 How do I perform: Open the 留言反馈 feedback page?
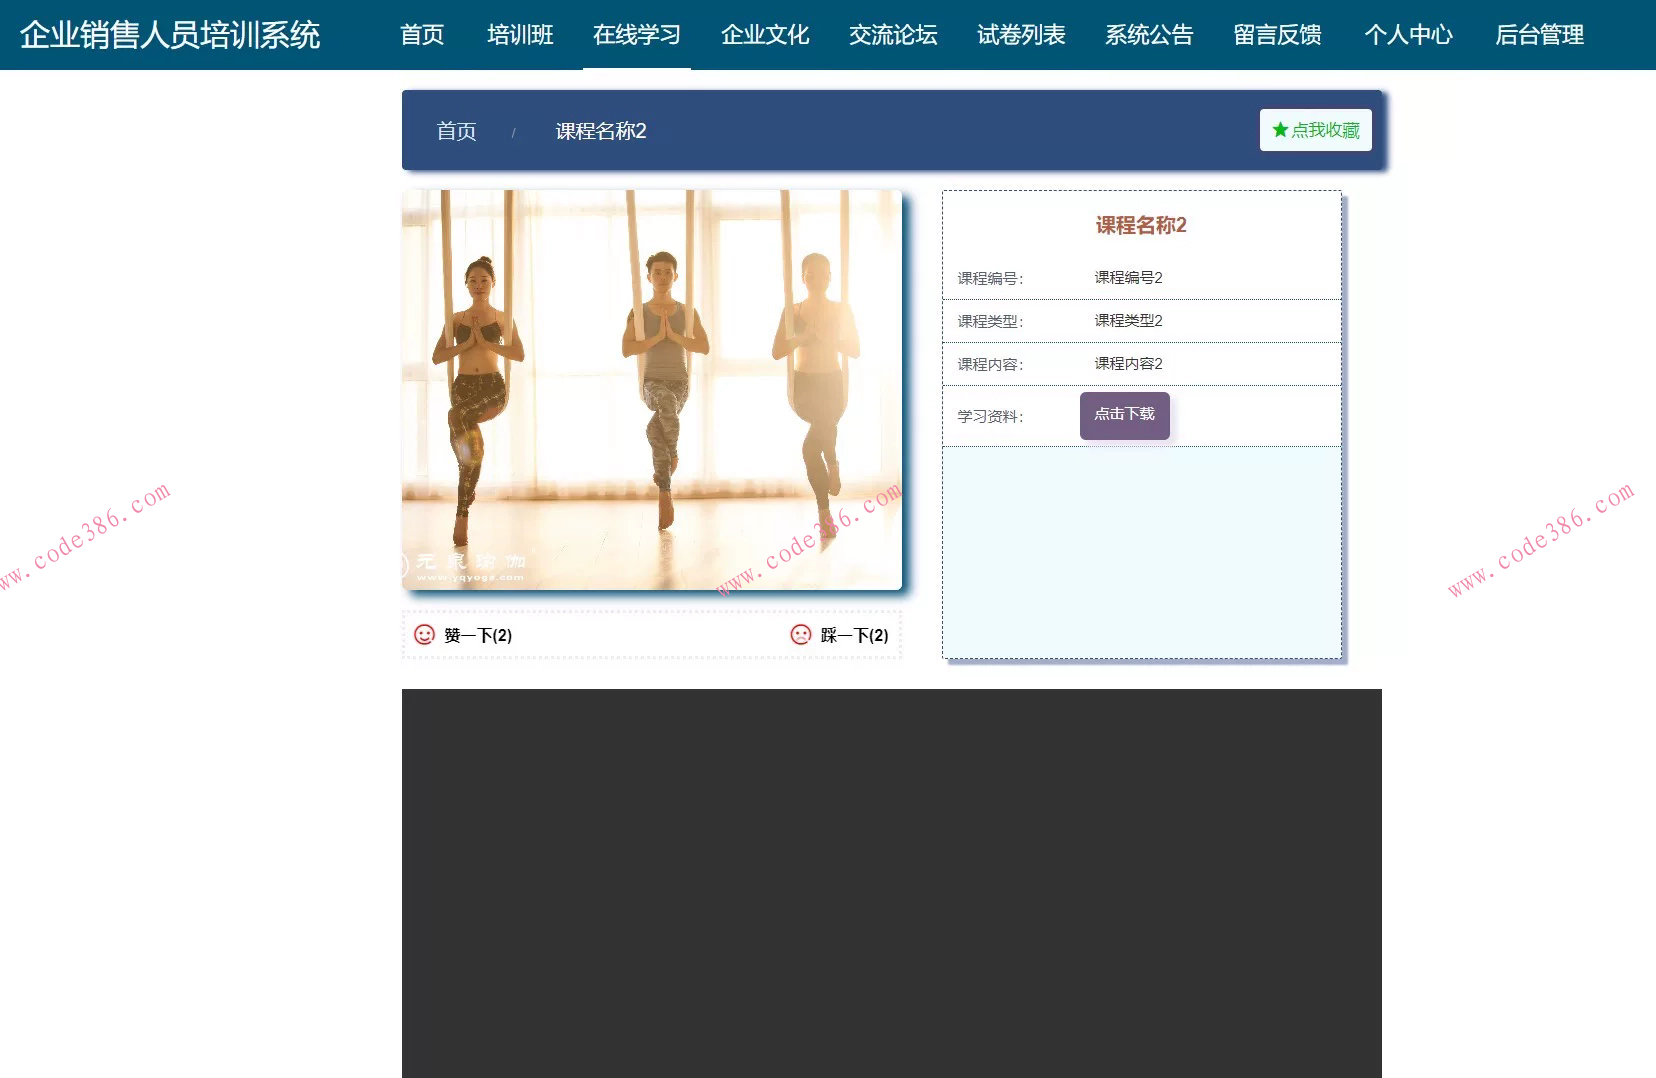coord(1277,35)
